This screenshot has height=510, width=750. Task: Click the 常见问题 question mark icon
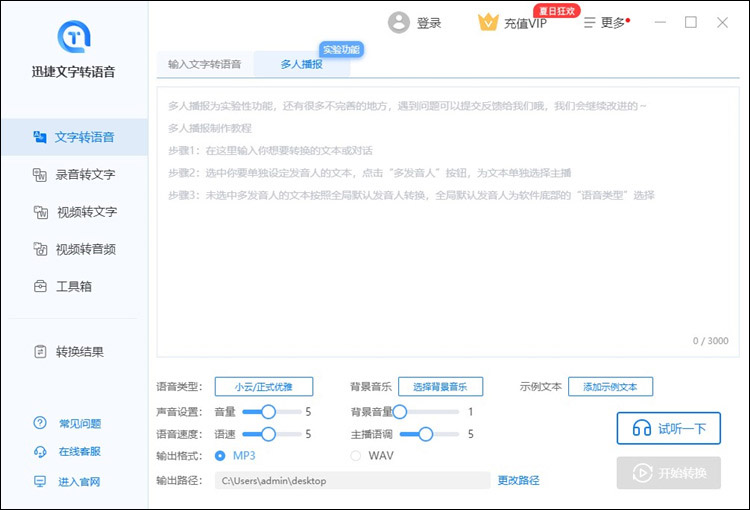click(x=40, y=423)
